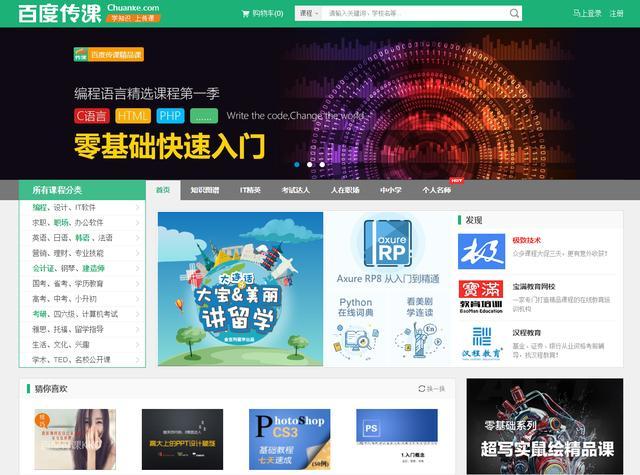
Task: Click the Axure RP book icon
Action: (x=387, y=243)
